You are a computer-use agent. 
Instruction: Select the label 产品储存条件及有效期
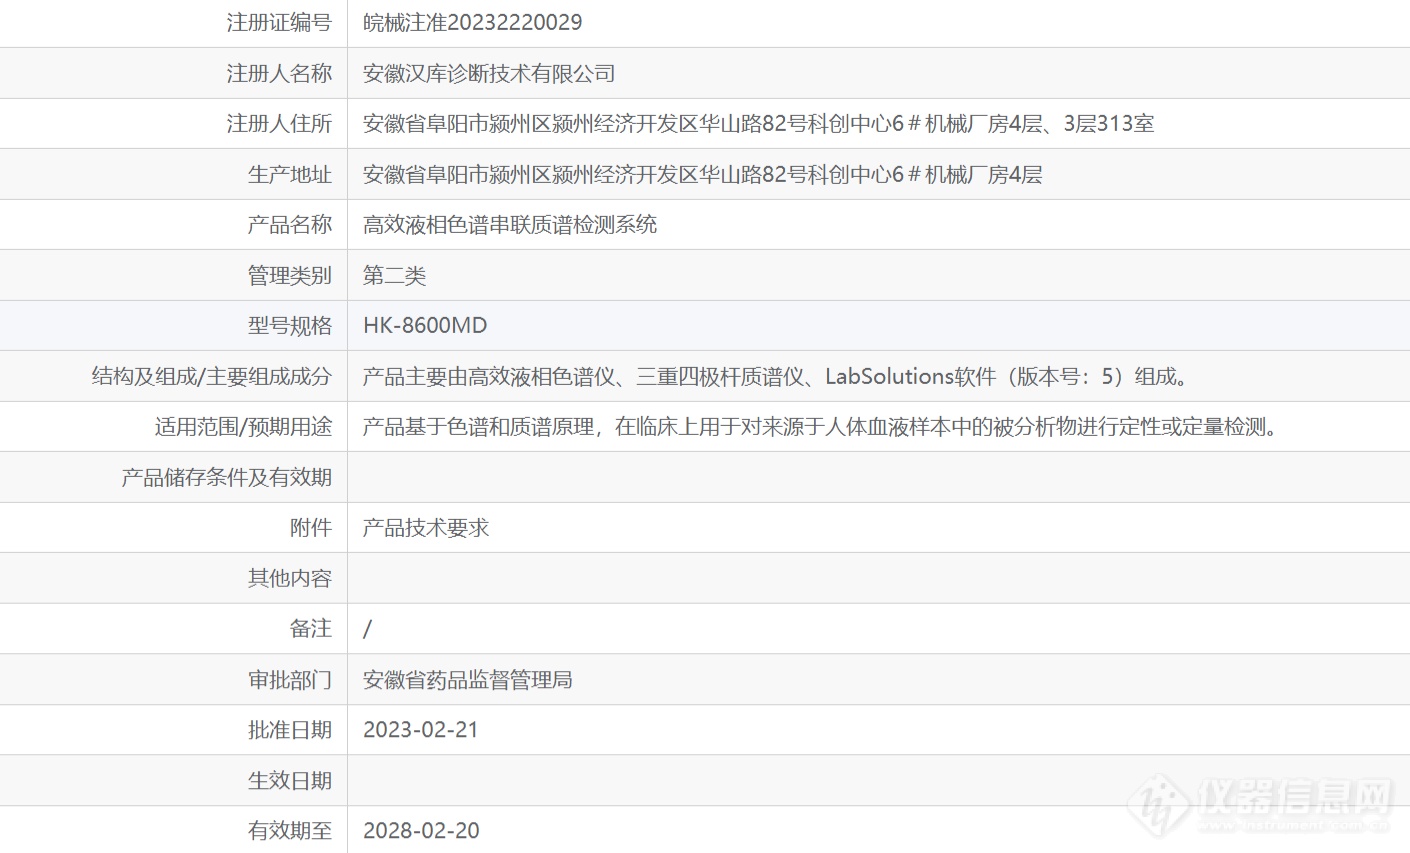click(227, 477)
